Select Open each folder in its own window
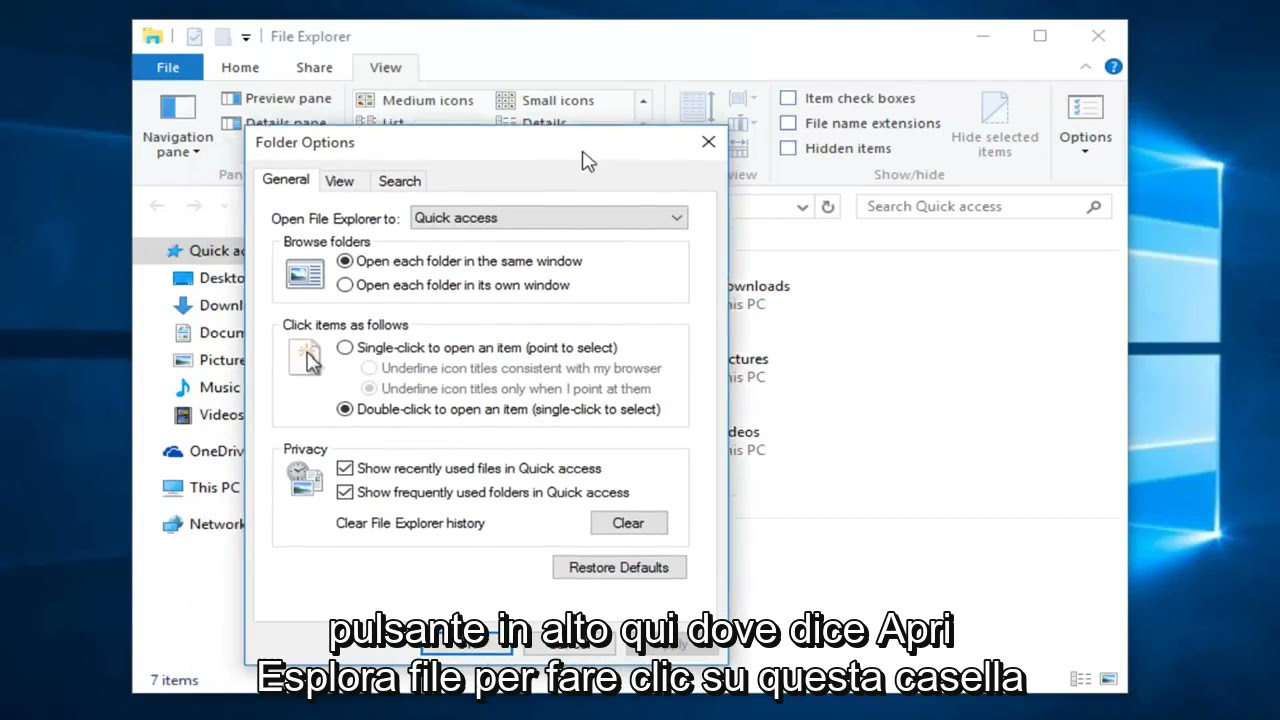This screenshot has width=1280, height=720. (x=345, y=285)
